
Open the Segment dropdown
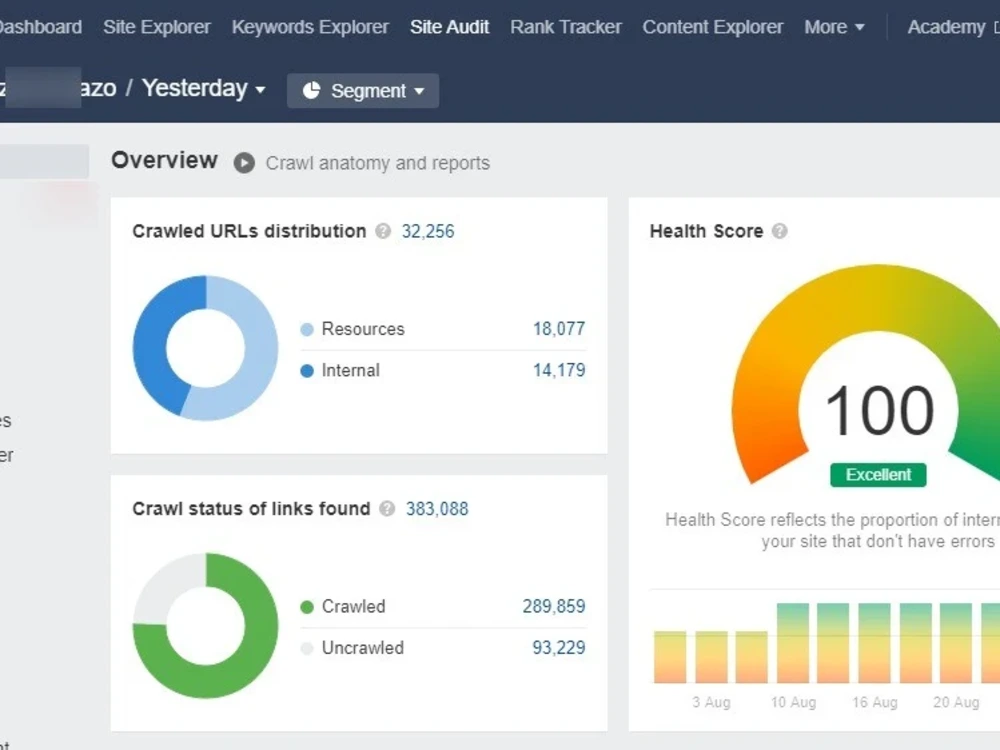tap(363, 91)
